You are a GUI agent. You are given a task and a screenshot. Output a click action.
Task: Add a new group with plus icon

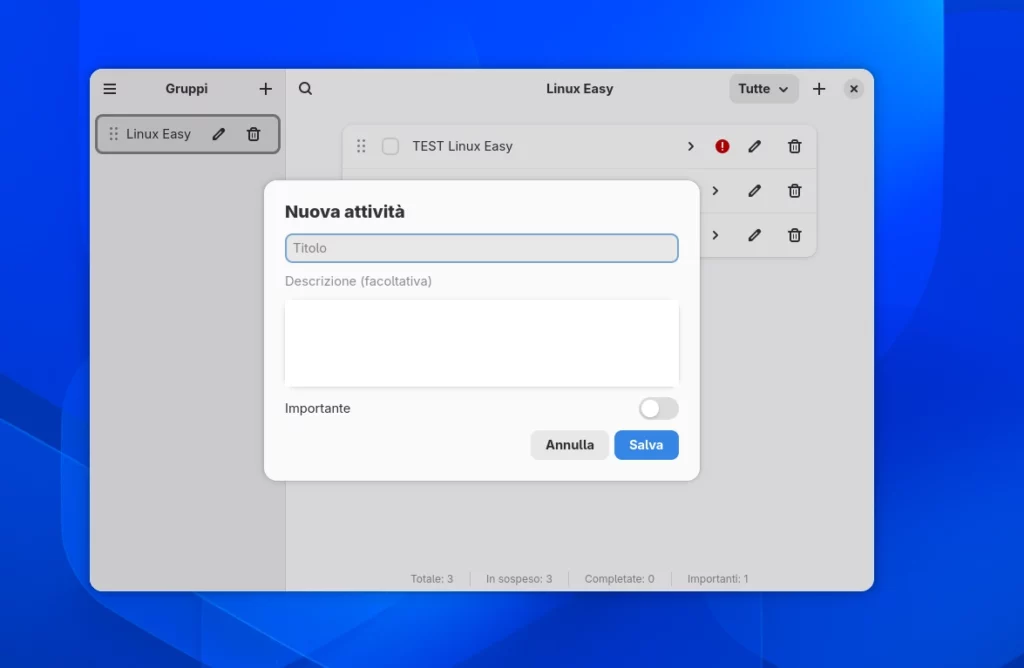pos(265,89)
